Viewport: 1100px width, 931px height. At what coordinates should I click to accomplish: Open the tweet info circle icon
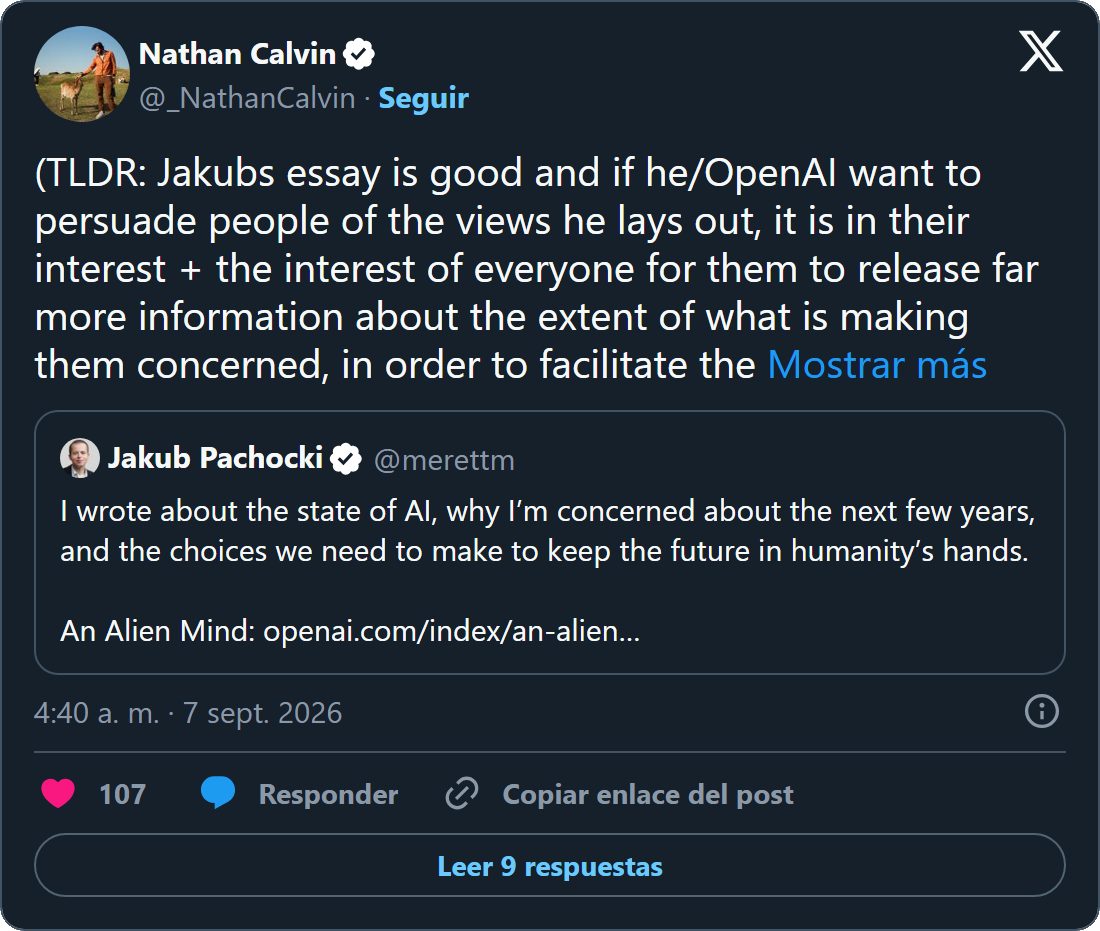1041,711
